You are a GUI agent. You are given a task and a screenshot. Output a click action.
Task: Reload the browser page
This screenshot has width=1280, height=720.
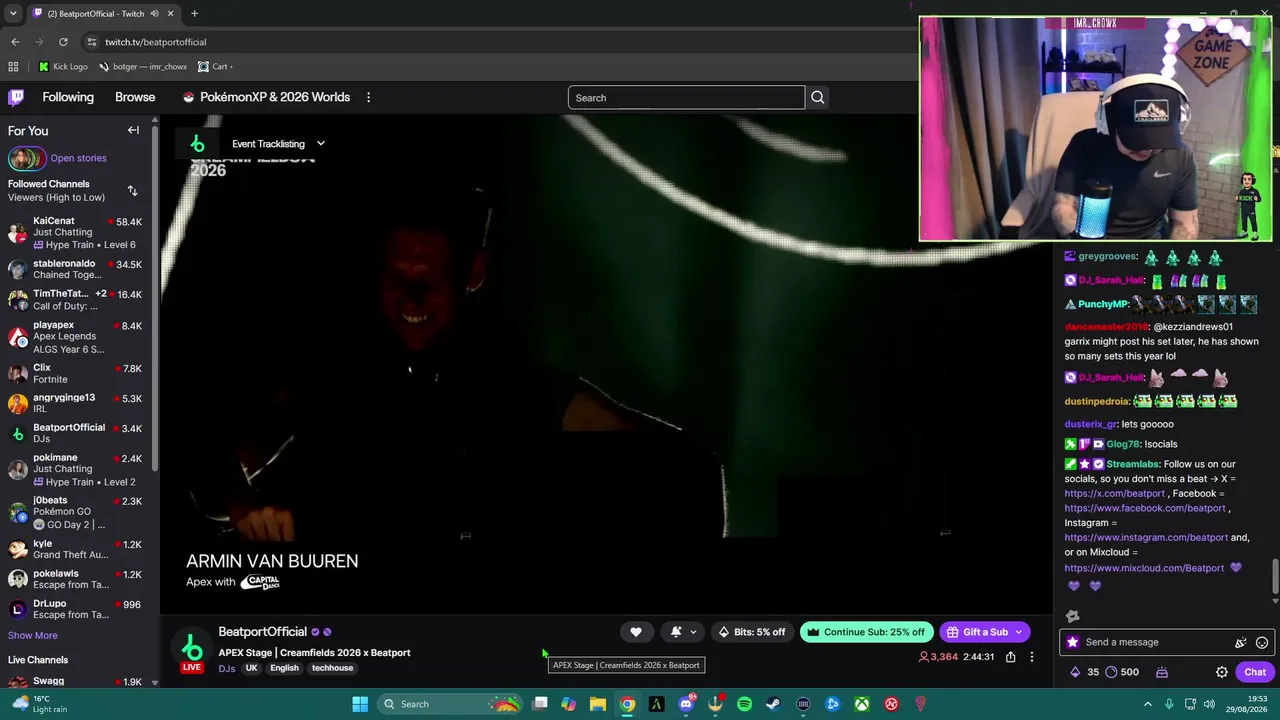point(63,42)
